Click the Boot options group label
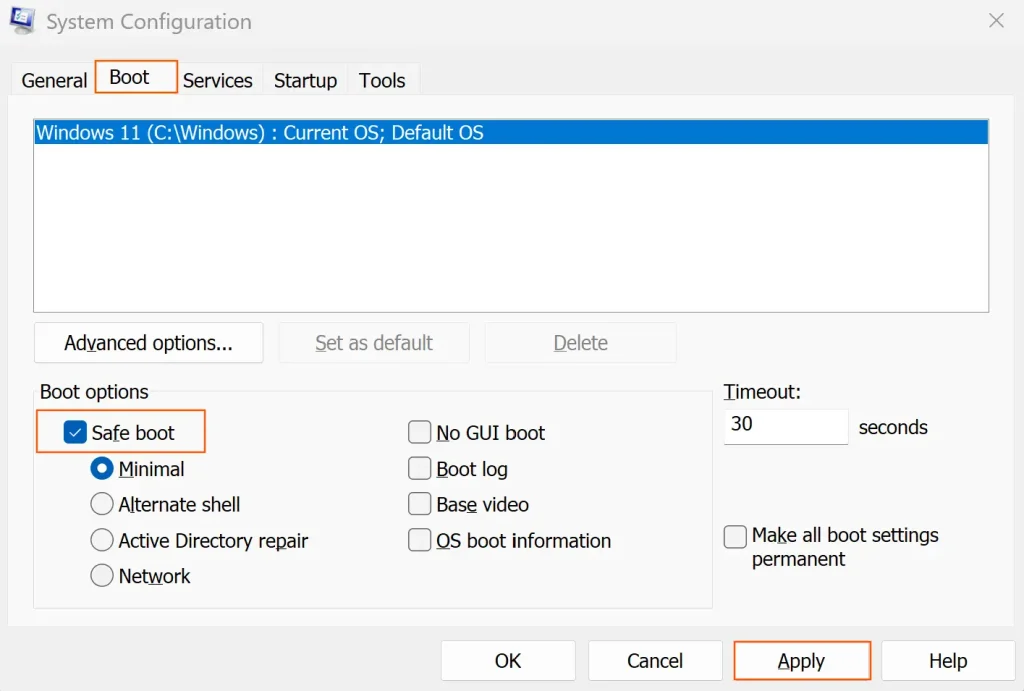The height and width of the screenshot is (691, 1024). click(94, 392)
